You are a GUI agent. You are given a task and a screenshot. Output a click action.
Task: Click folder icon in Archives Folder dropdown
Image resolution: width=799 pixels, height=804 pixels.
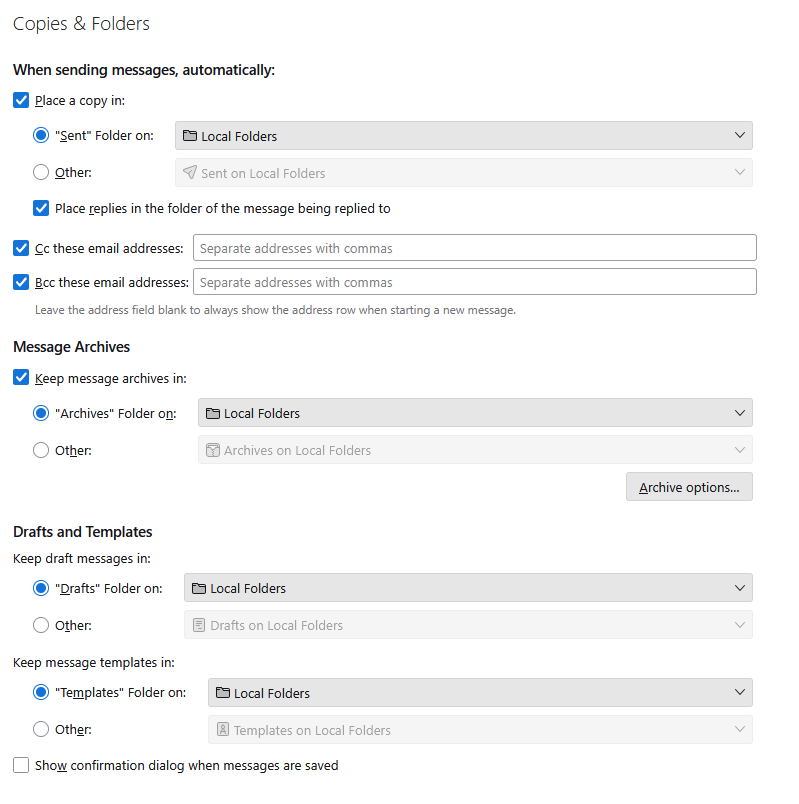212,413
